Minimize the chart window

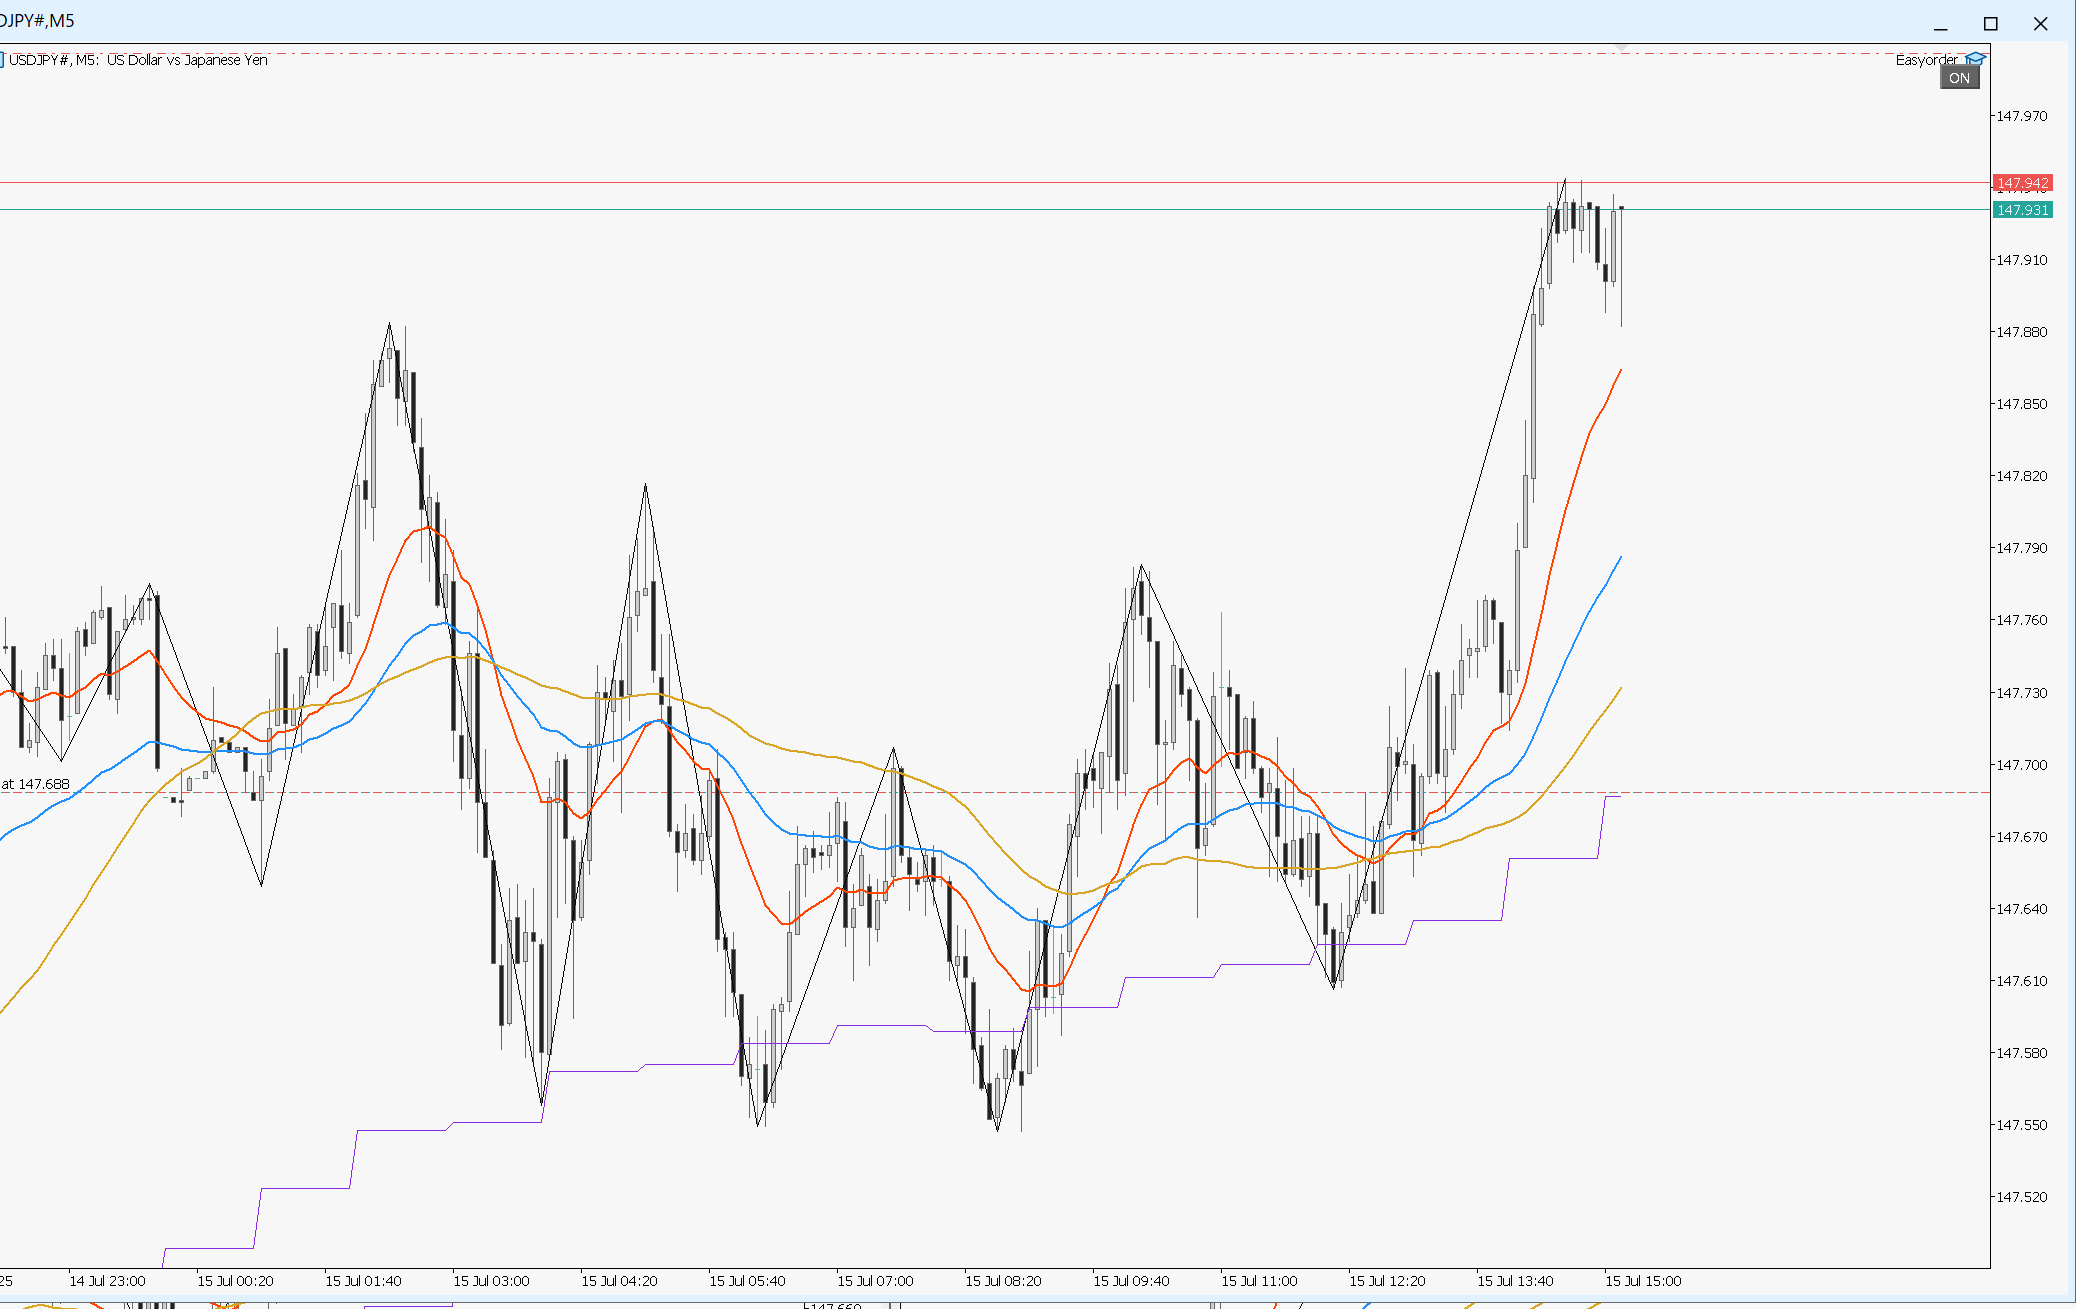pyautogui.click(x=1940, y=23)
